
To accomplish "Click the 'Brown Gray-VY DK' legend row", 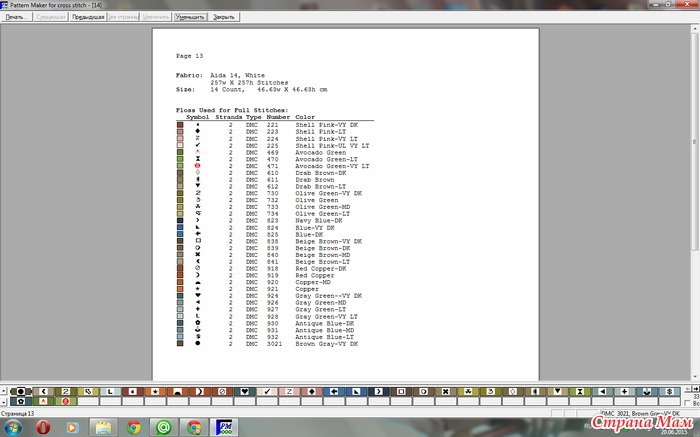I will pos(267,344).
